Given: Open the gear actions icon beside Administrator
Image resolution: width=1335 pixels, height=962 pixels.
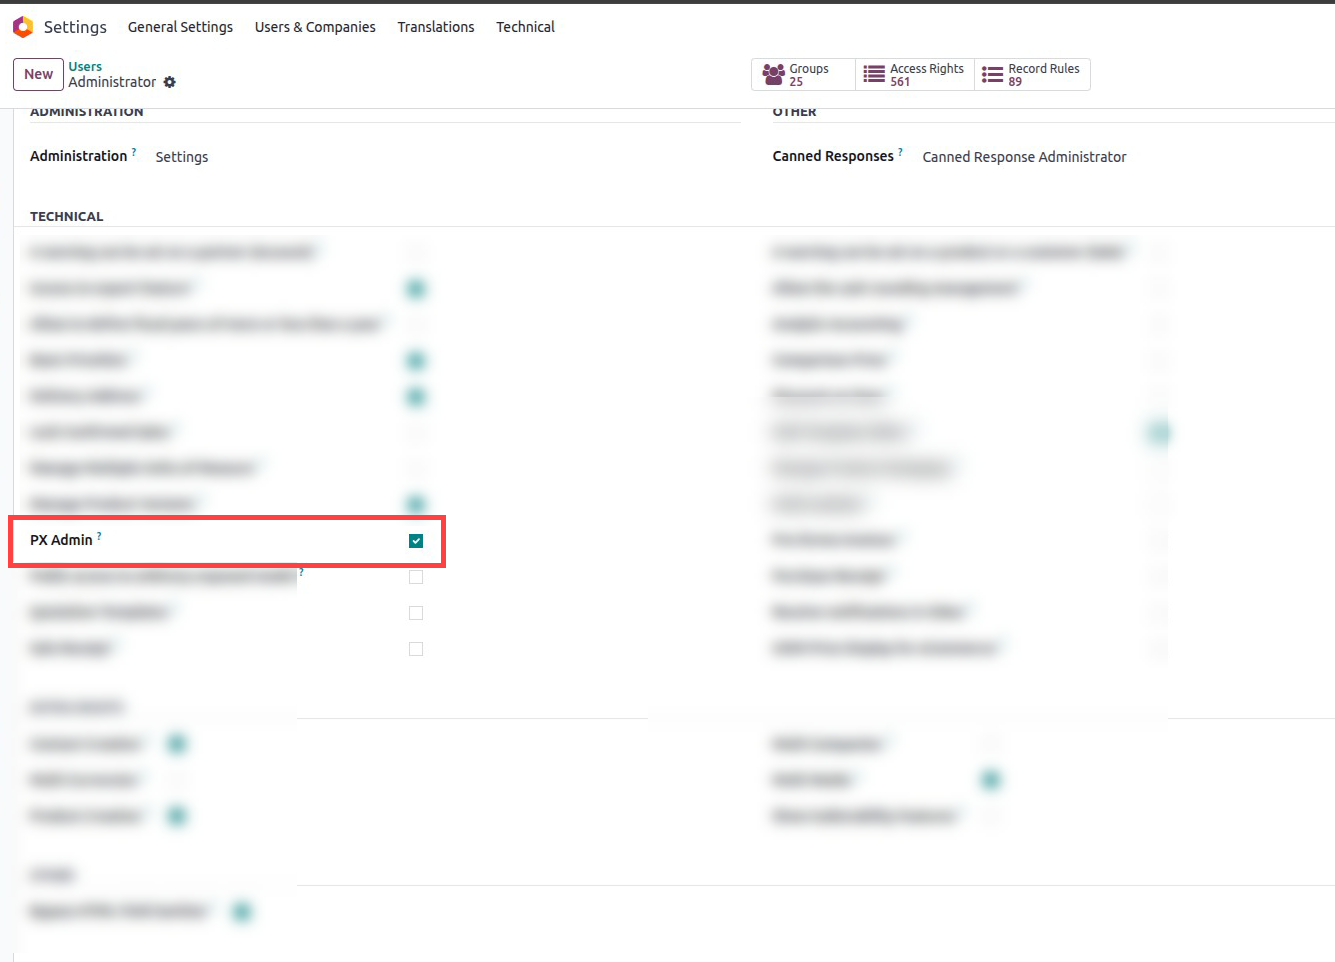Looking at the screenshot, I should pyautogui.click(x=170, y=82).
